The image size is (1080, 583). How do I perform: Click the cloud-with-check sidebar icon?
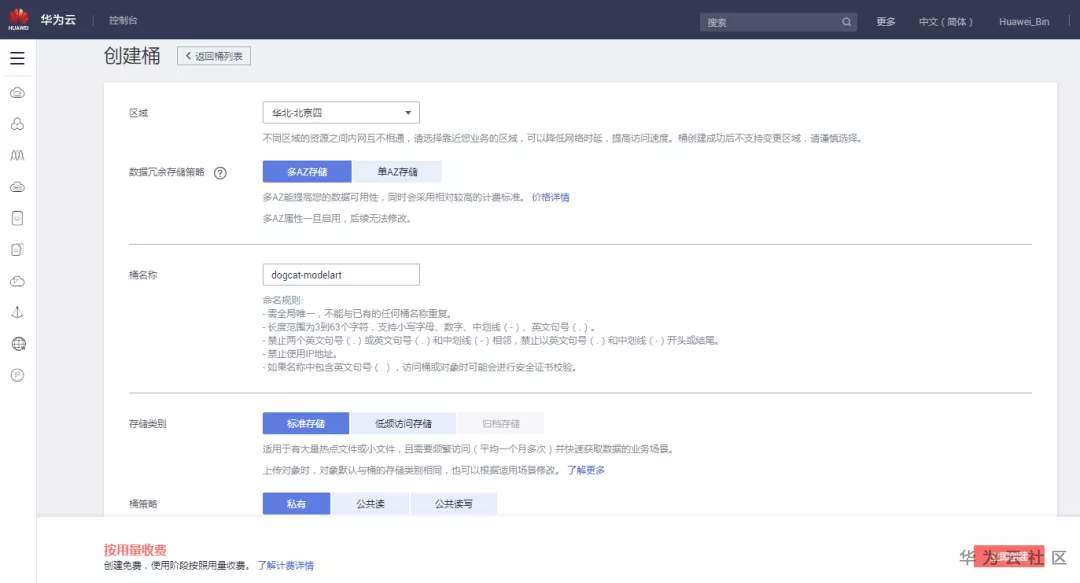coord(17,281)
